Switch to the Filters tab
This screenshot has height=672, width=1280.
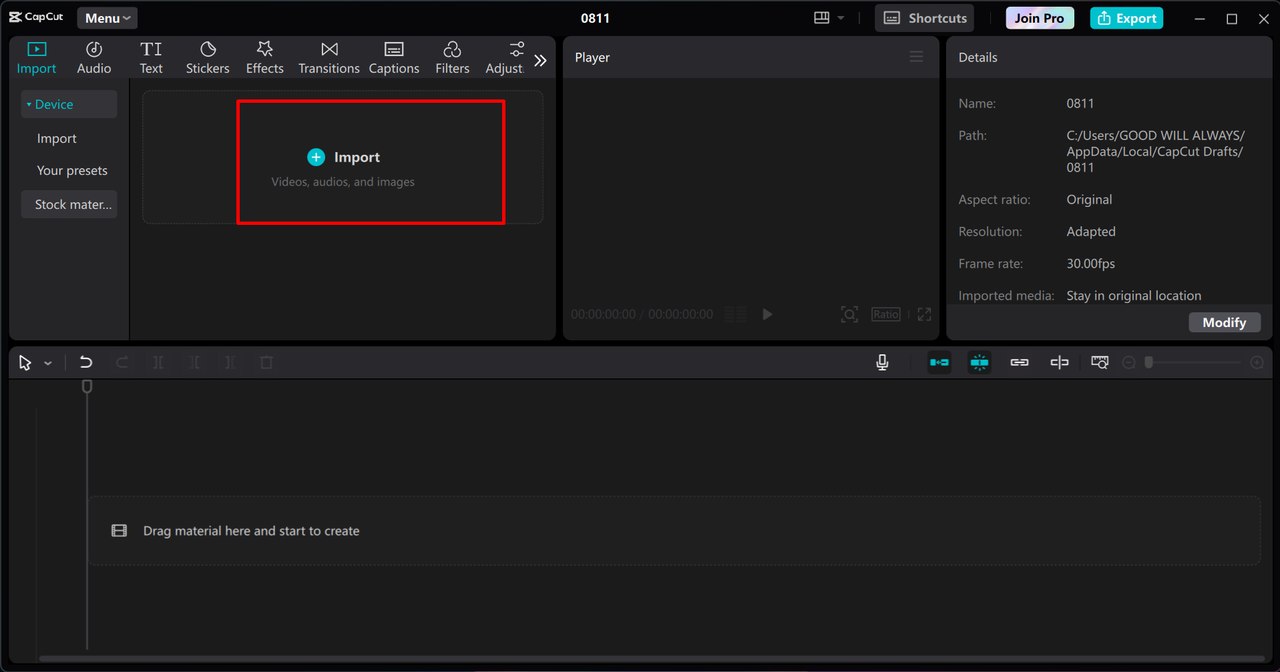452,58
